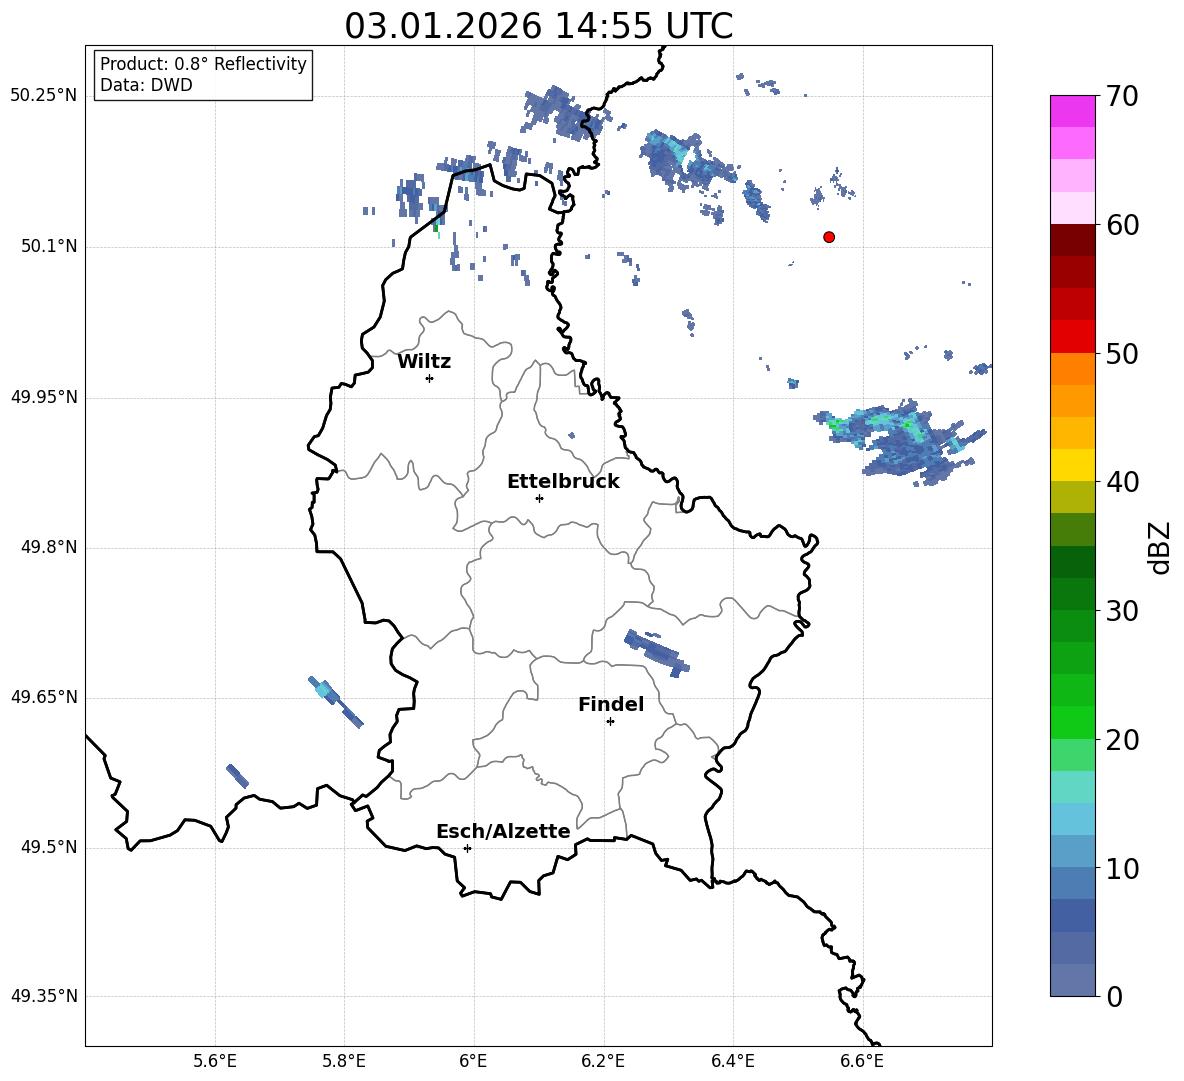1184x1081 pixels.
Task: Click the red dot radar marker
Action: coord(828,237)
